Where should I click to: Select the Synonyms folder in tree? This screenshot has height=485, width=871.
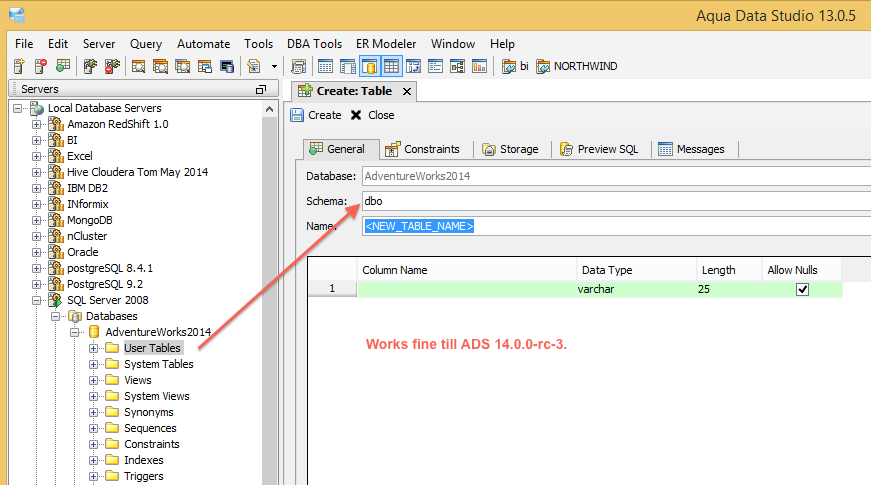149,412
